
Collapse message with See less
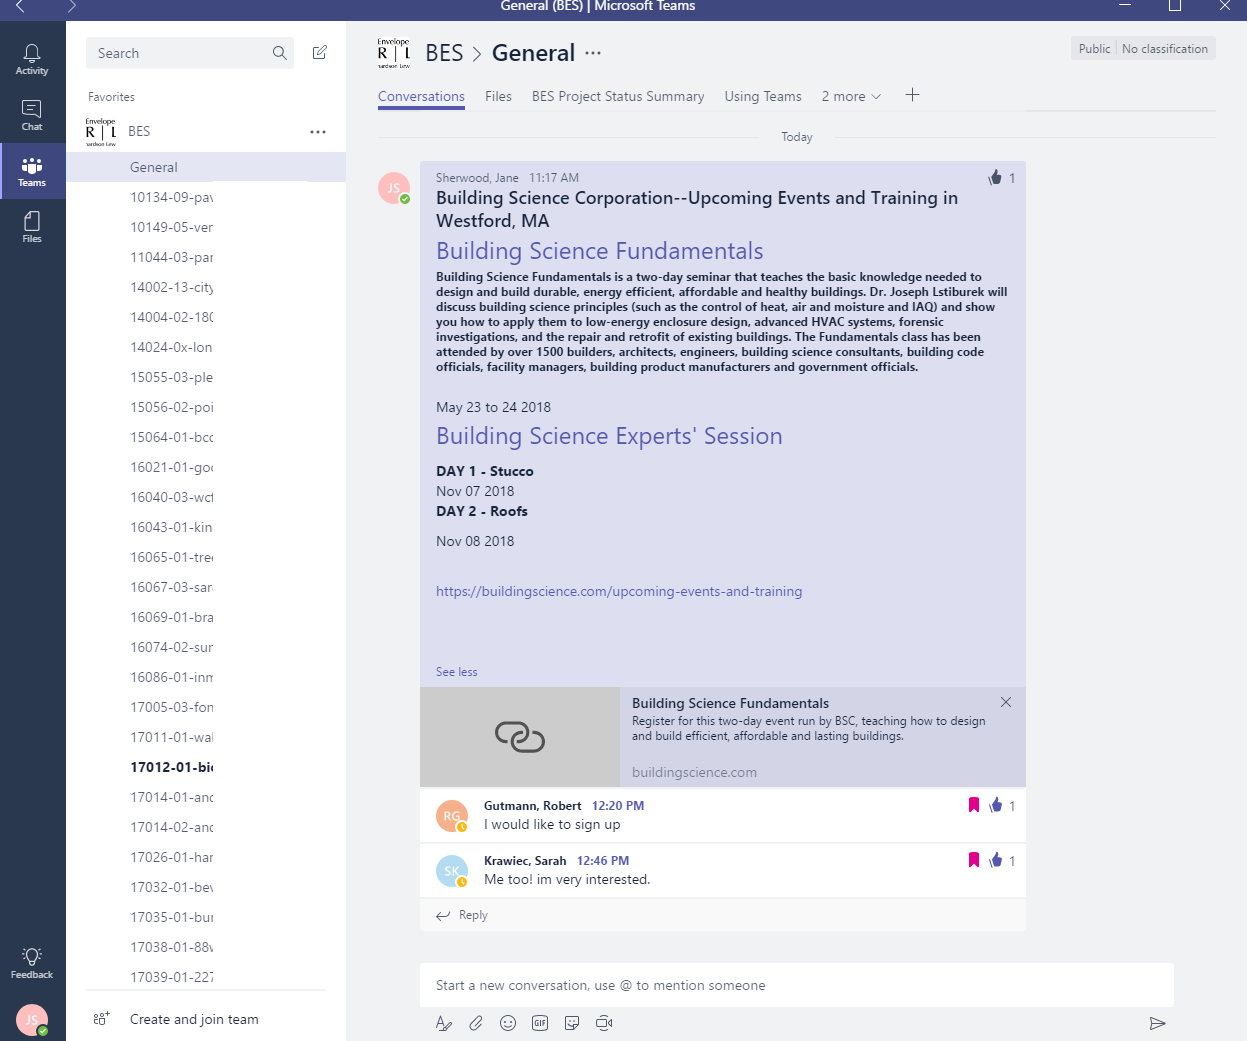point(457,672)
